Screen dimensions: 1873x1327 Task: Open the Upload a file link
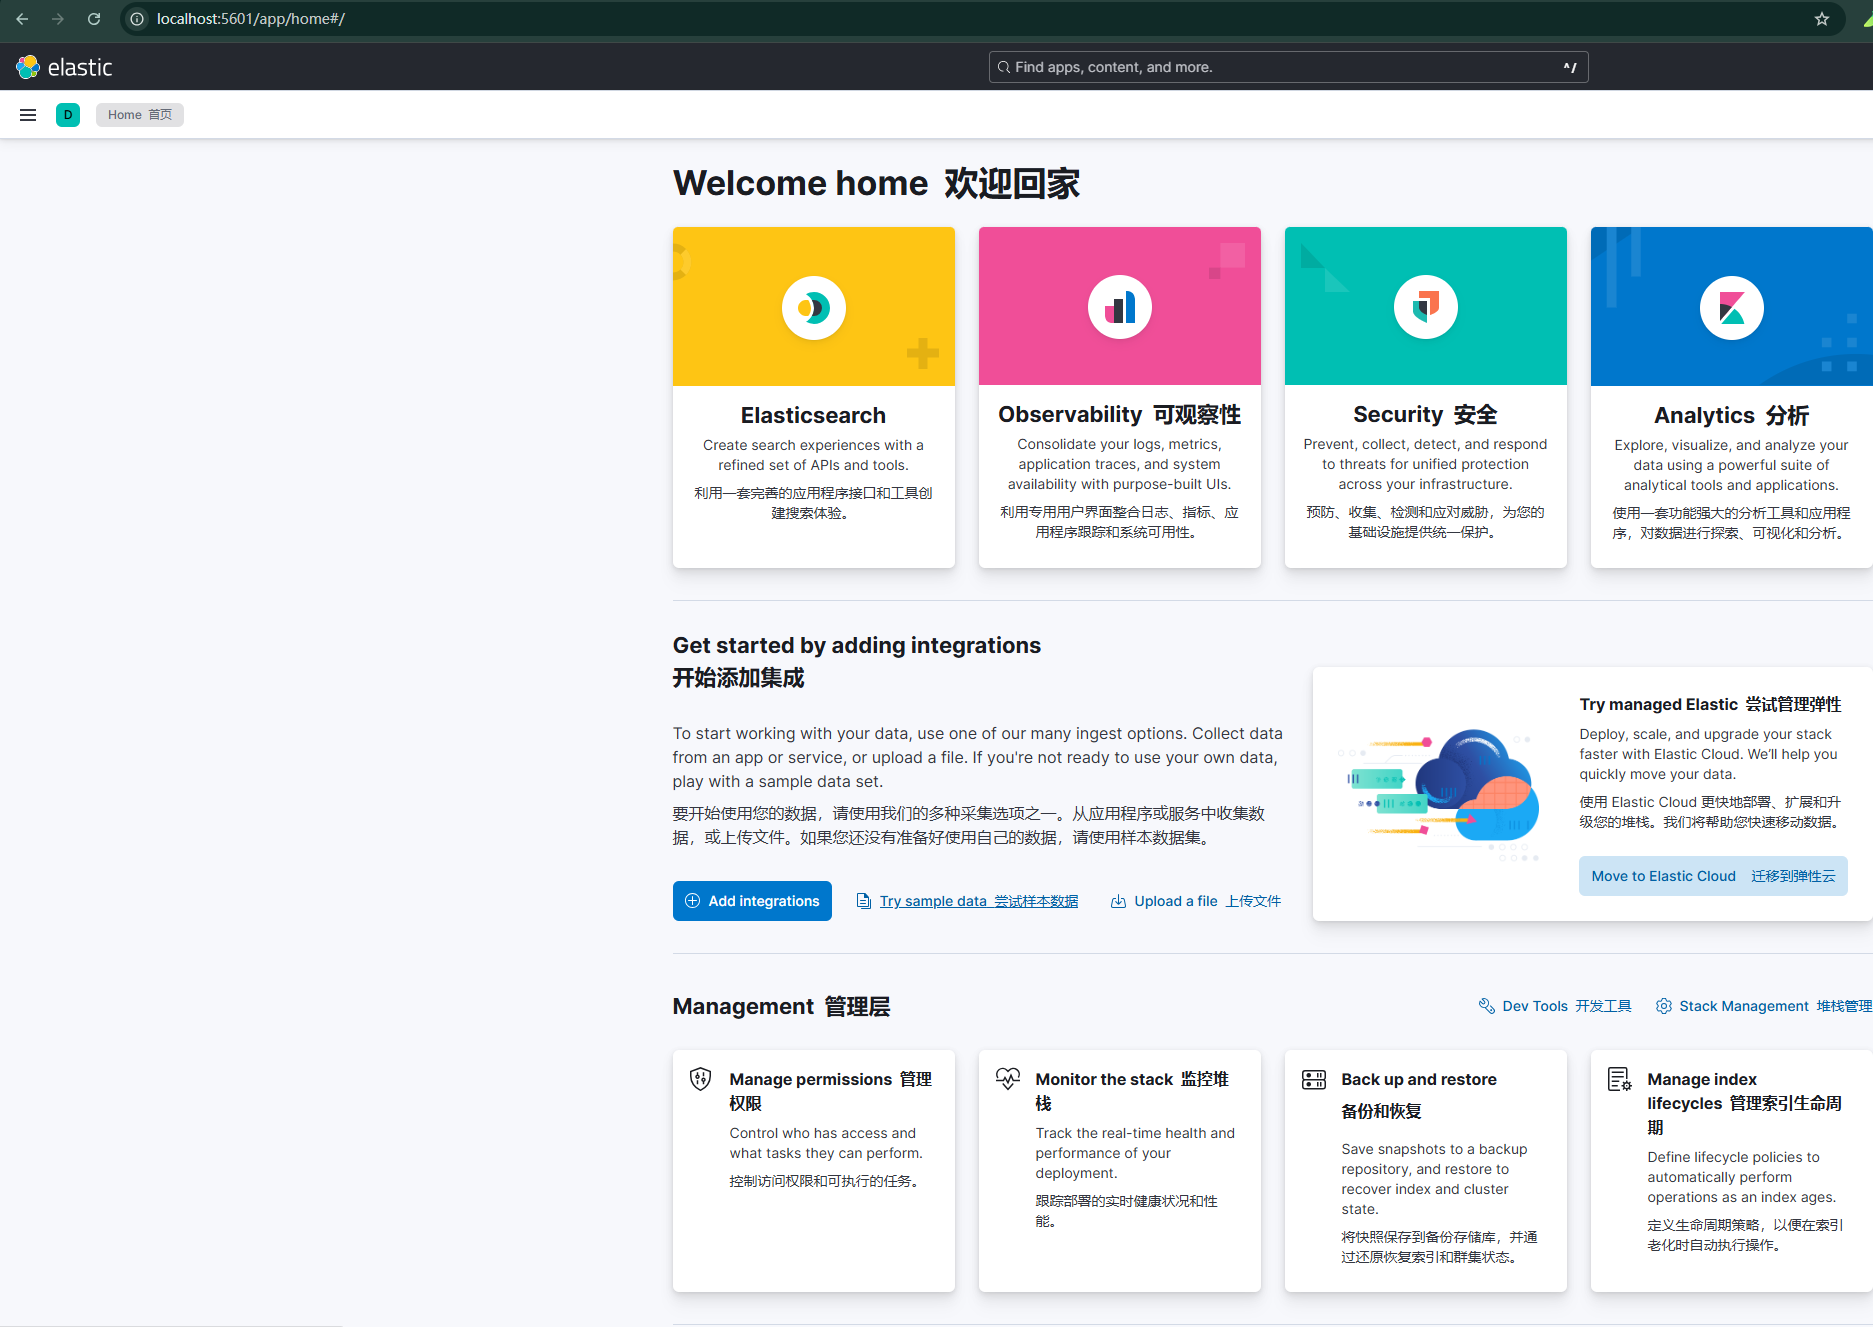1196,901
